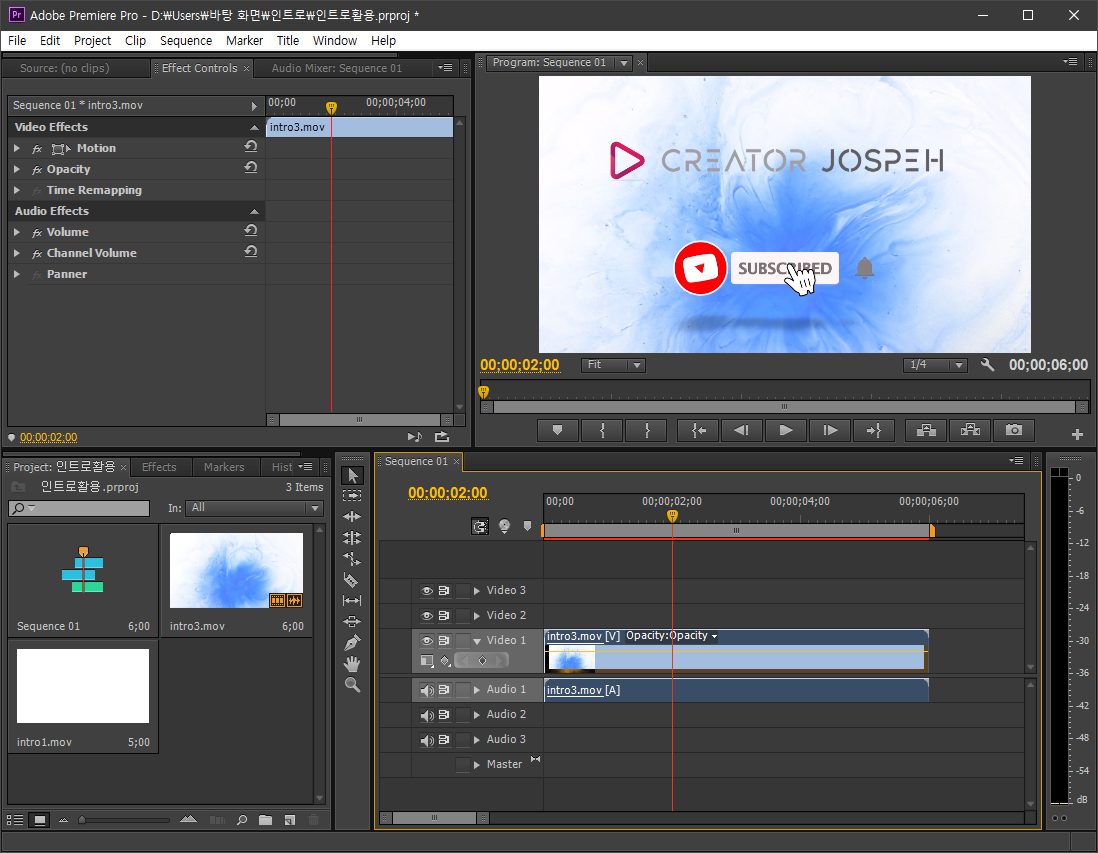The width and height of the screenshot is (1098, 853).
Task: Click the Play button in Program monitor
Action: tap(786, 430)
